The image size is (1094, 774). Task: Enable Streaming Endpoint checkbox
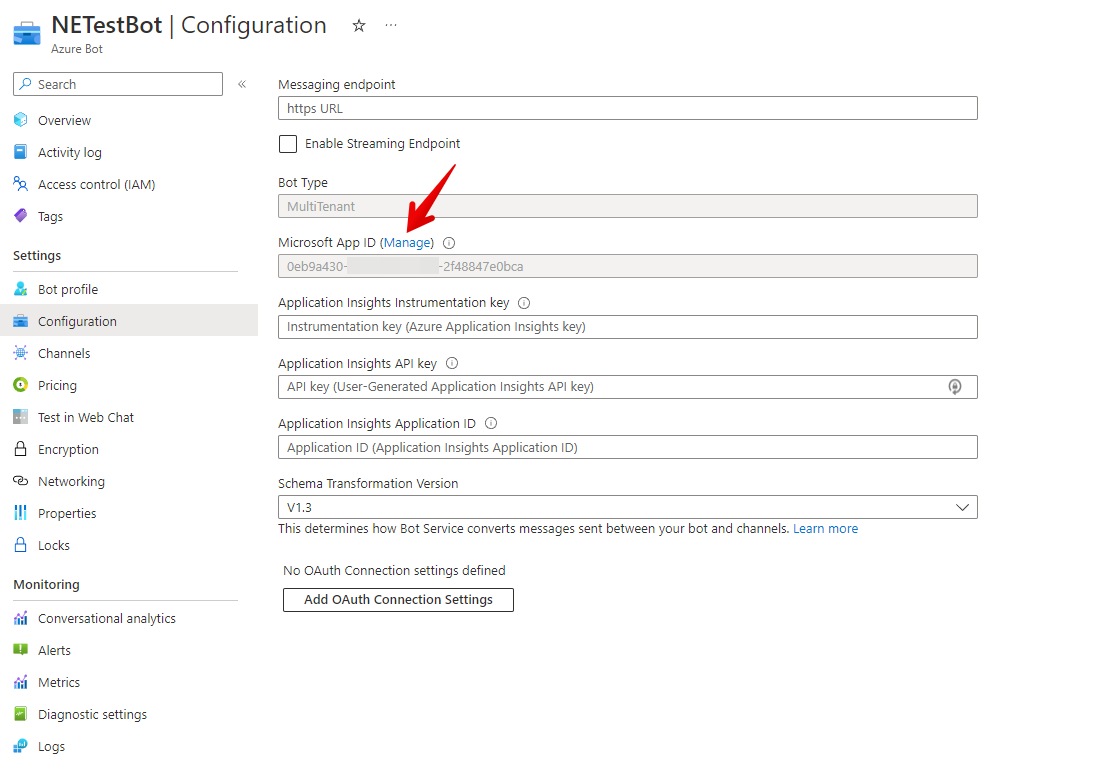(287, 144)
